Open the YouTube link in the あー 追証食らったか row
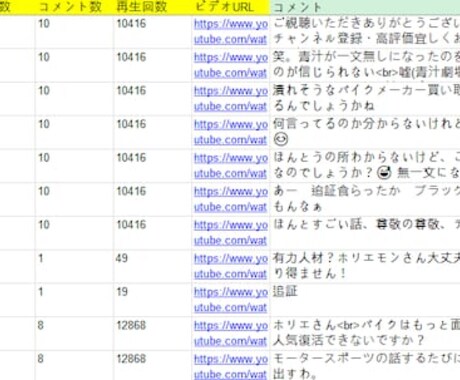The height and width of the screenshot is (380, 460). [231, 199]
